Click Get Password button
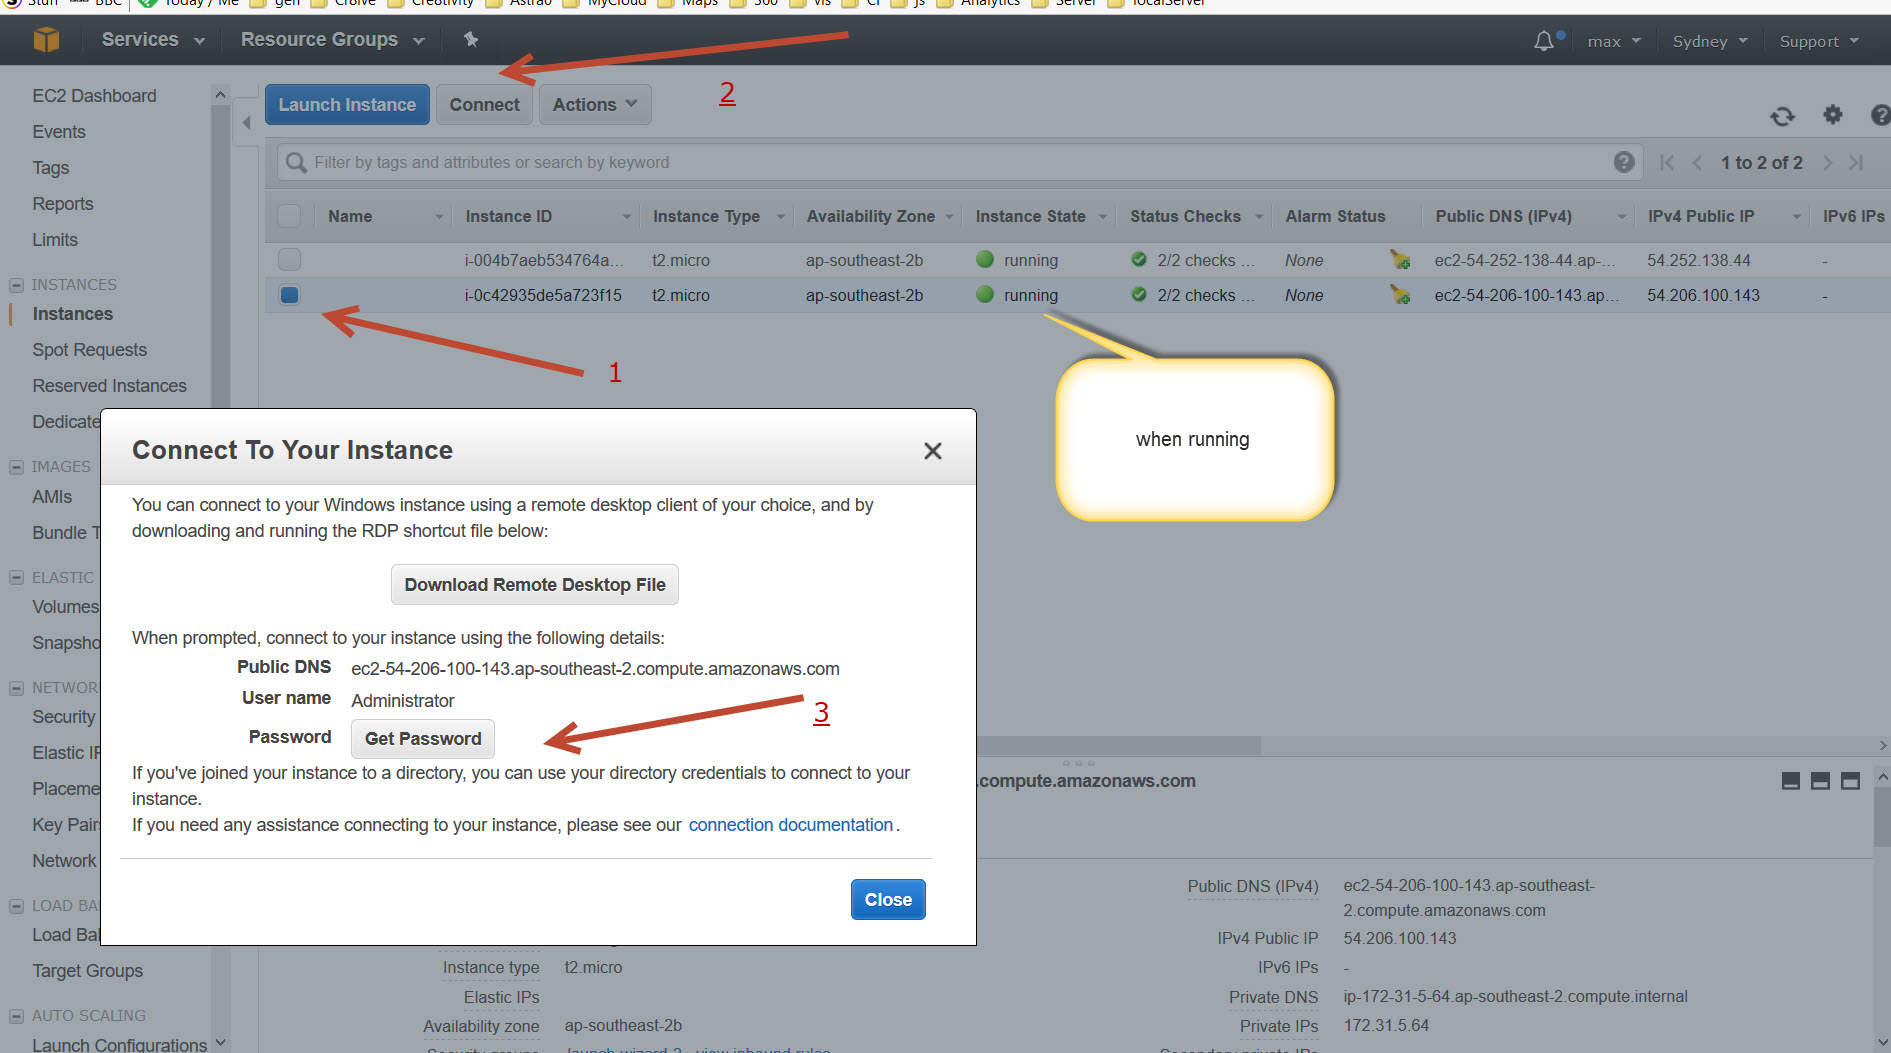 422,739
